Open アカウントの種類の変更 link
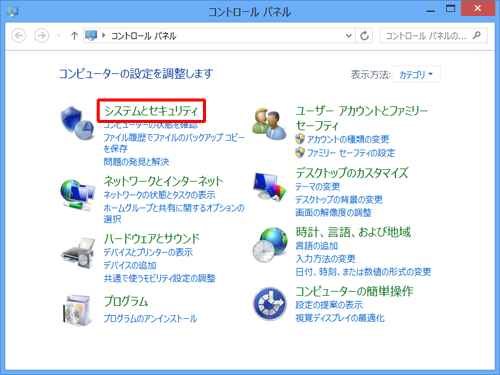 348,139
